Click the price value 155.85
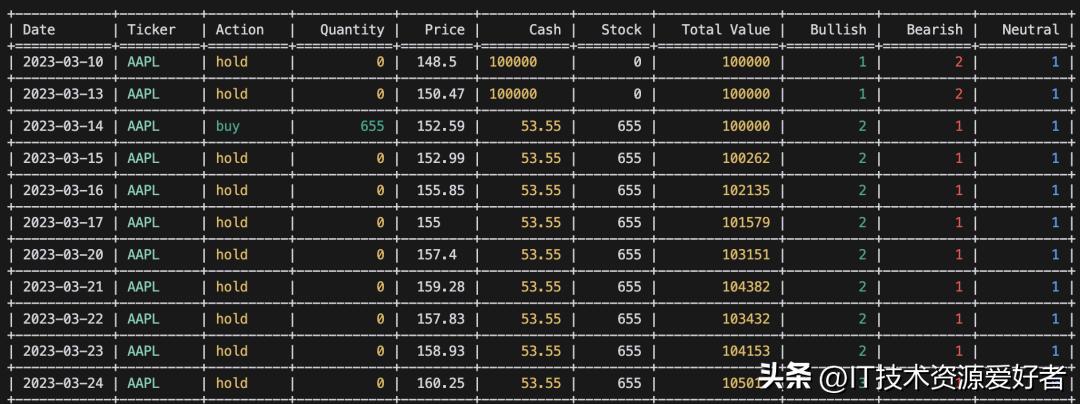The image size is (1080, 404). (440, 190)
